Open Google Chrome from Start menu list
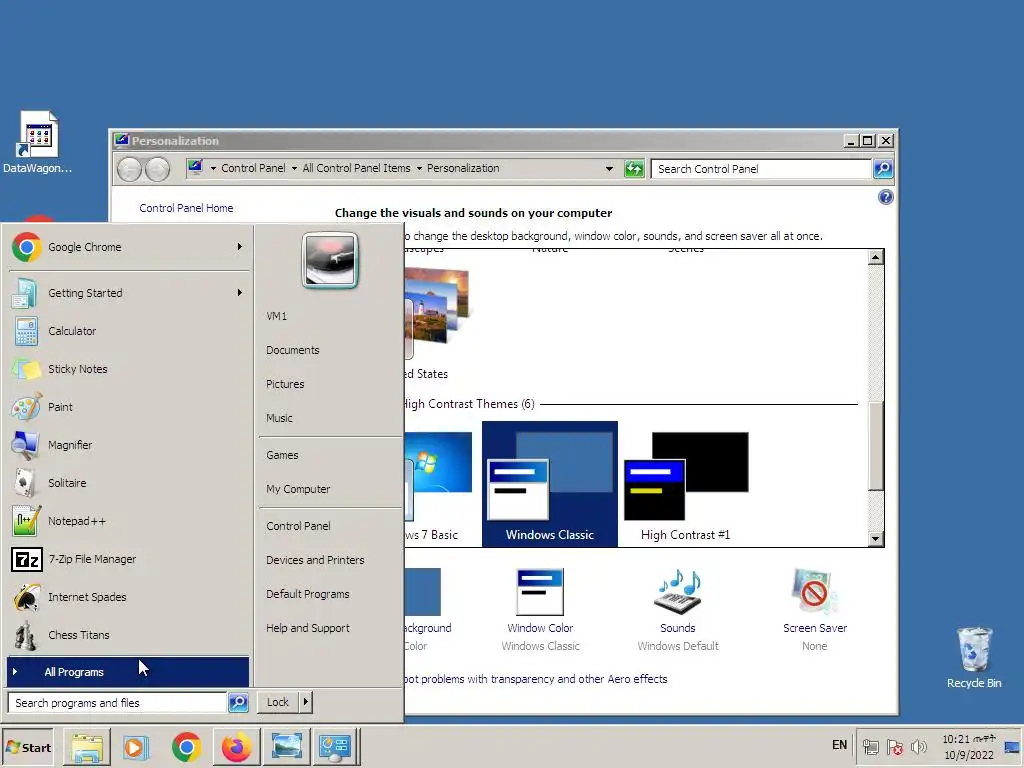This screenshot has height=768, width=1024. coord(128,247)
